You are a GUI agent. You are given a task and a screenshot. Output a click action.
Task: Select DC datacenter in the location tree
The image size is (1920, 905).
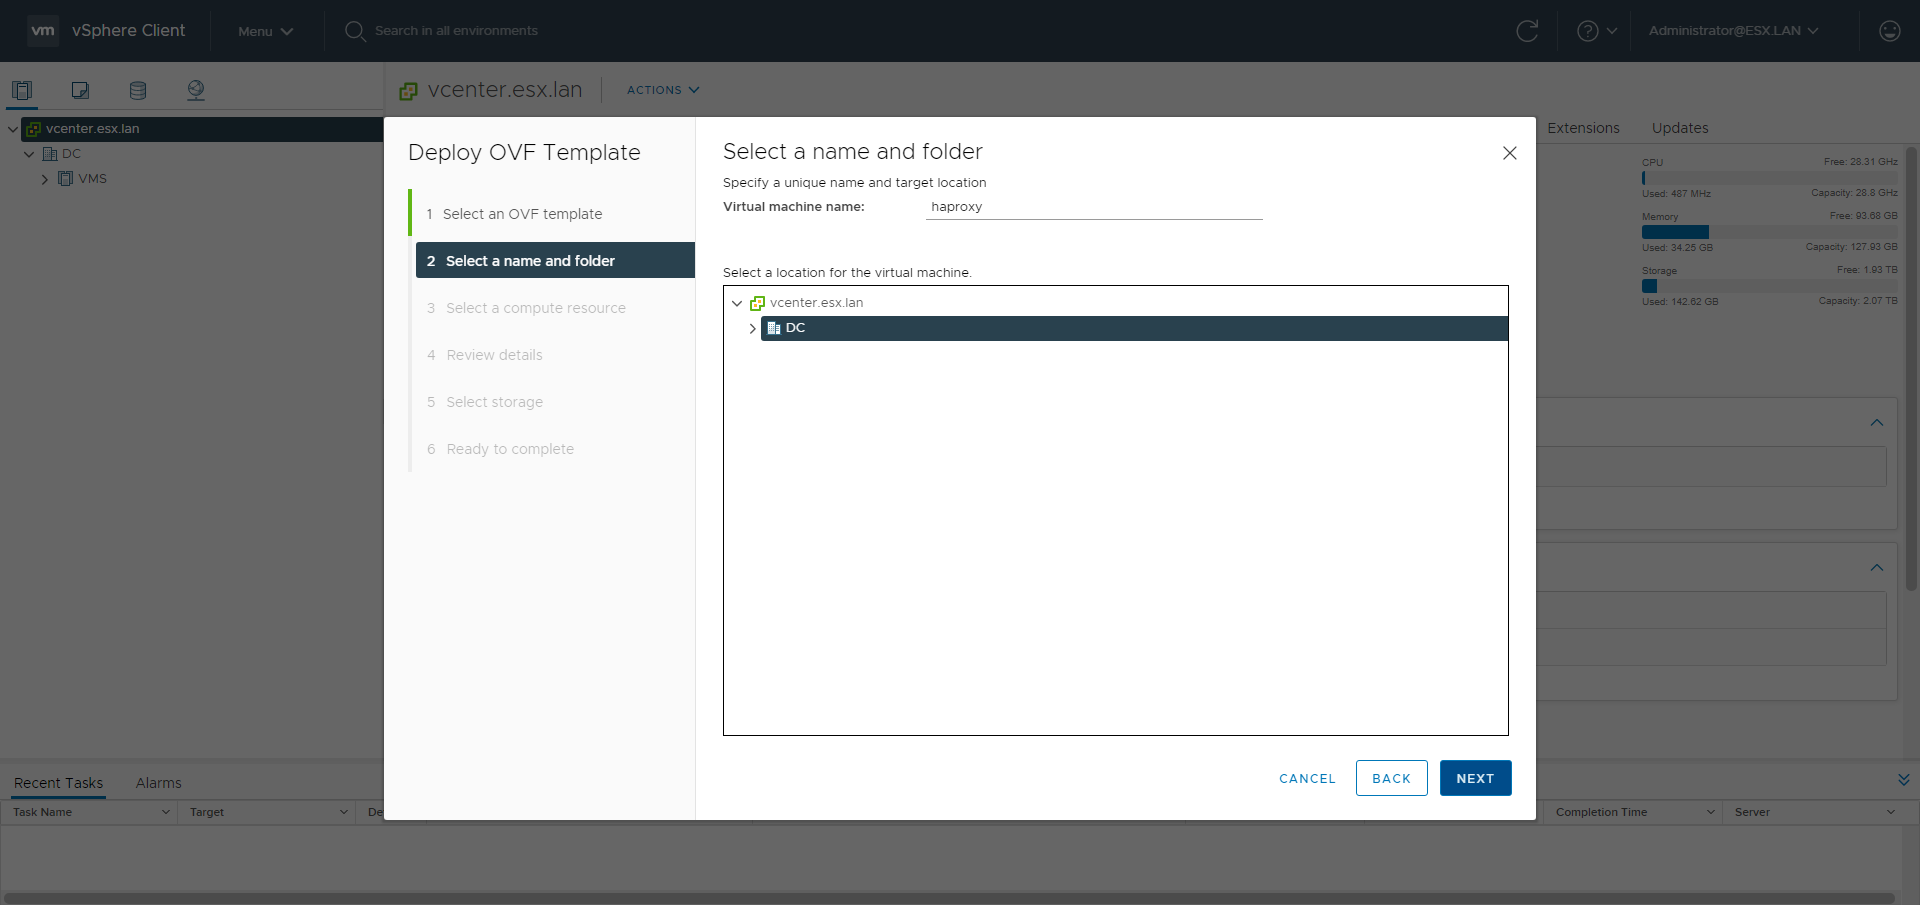(x=796, y=328)
